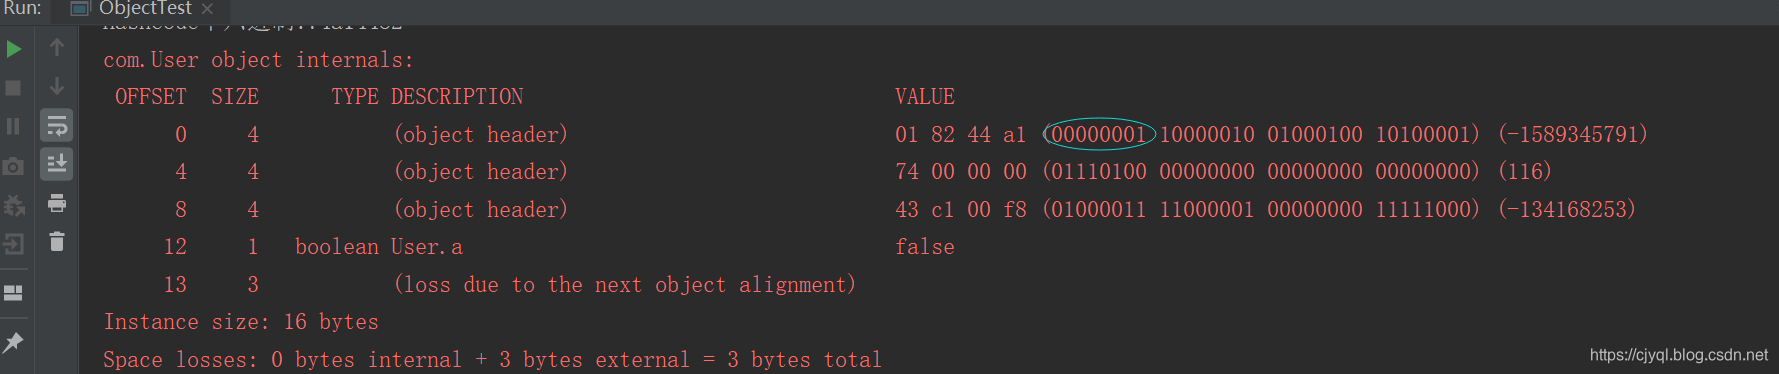Click the OFFSET column header text

151,97
